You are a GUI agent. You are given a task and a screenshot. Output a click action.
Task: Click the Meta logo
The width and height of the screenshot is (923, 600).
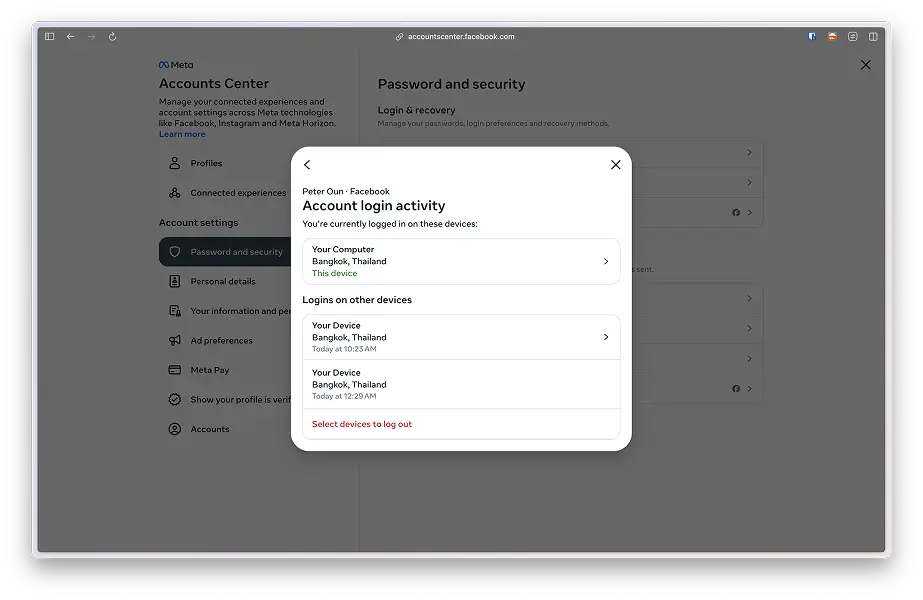point(176,65)
